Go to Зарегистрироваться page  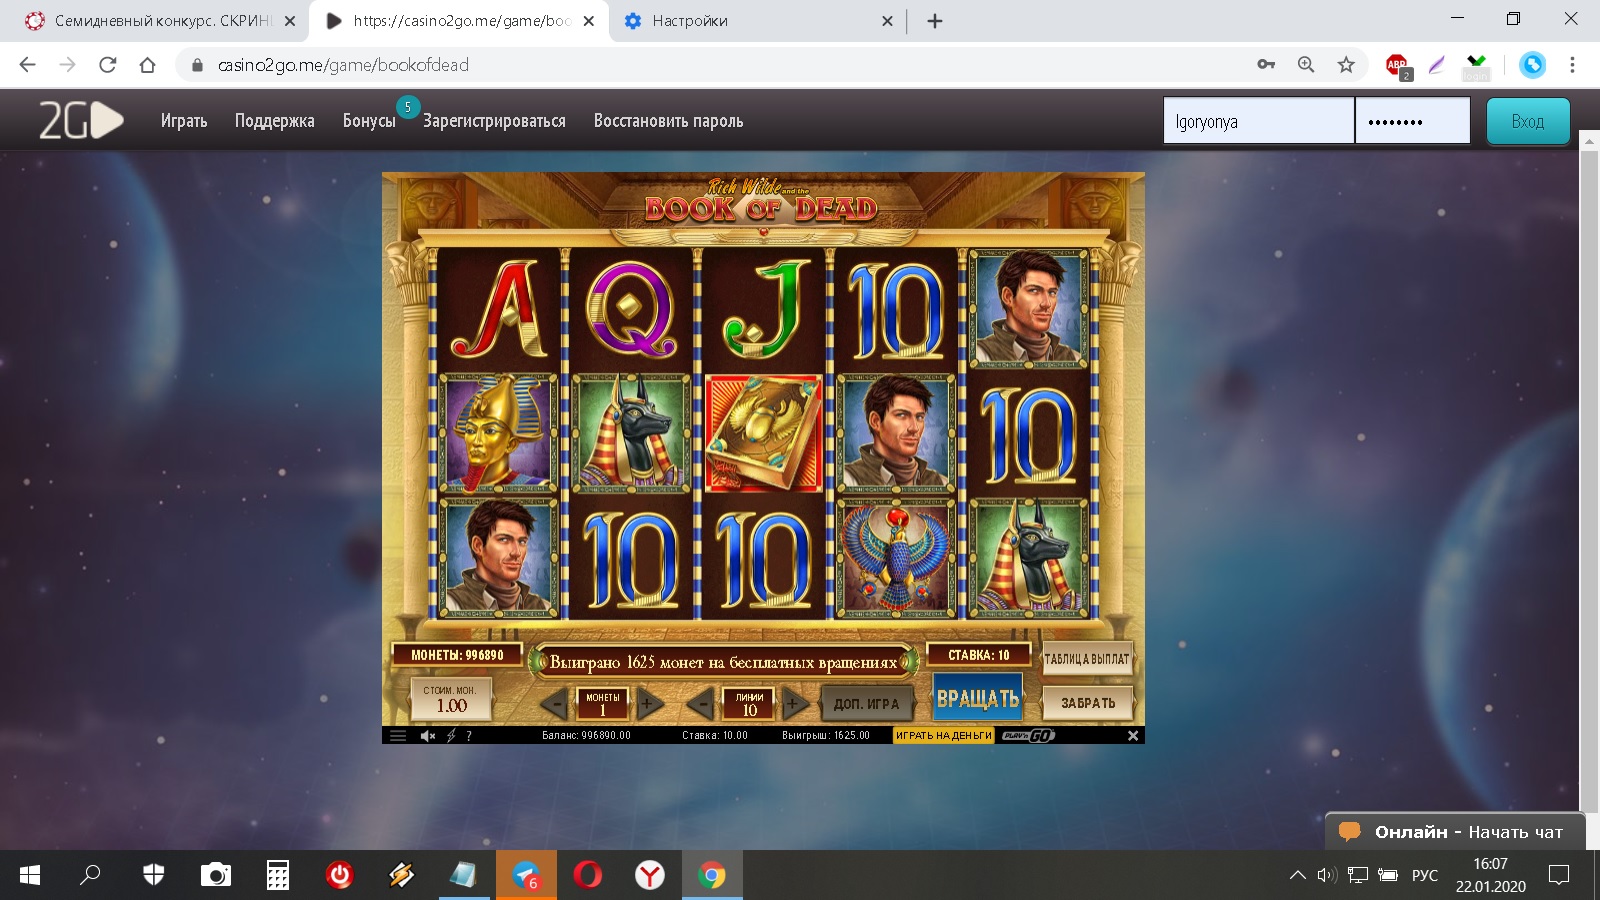(494, 121)
